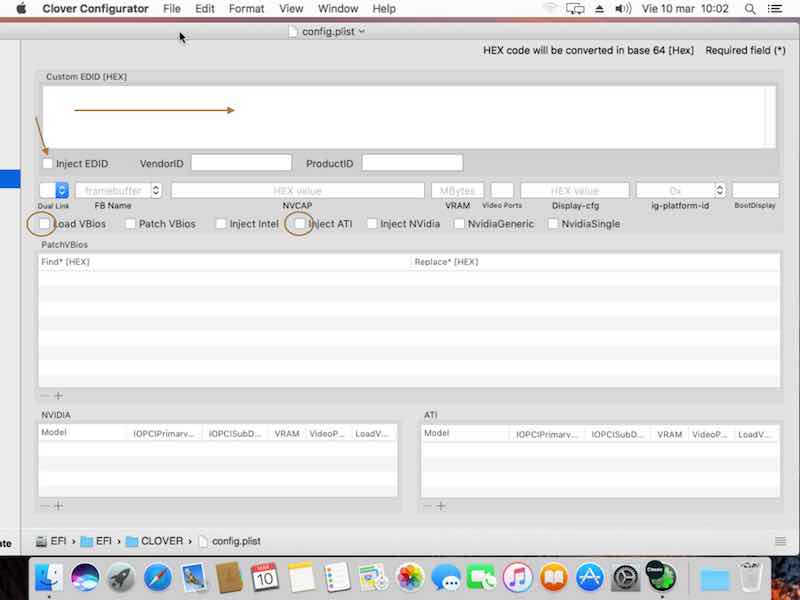The width and height of the screenshot is (800, 600).
Task: Open the Mail stamp icon in Dock
Action: [193, 577]
